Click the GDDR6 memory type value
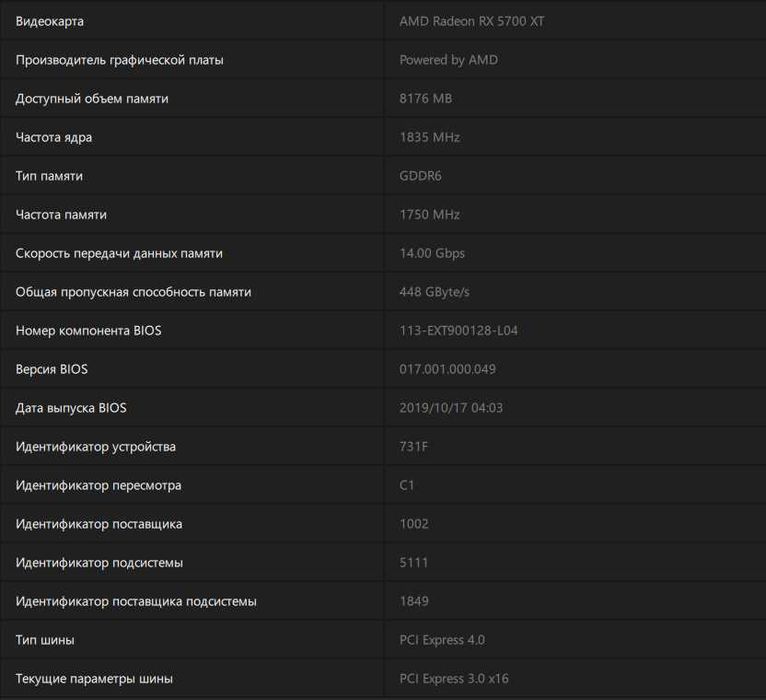766x700 pixels. [x=420, y=176]
